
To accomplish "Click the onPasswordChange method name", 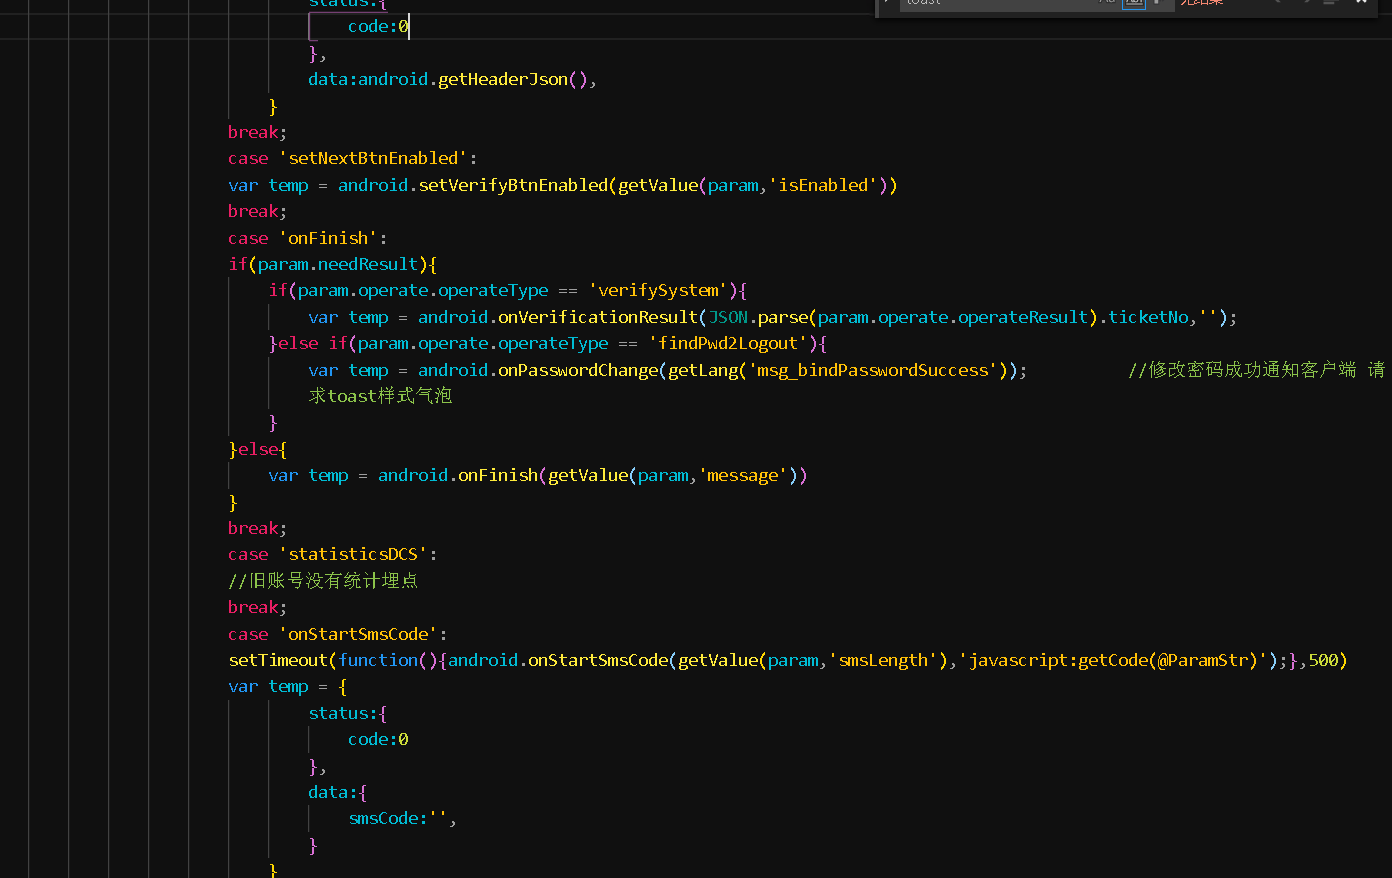I will point(578,370).
